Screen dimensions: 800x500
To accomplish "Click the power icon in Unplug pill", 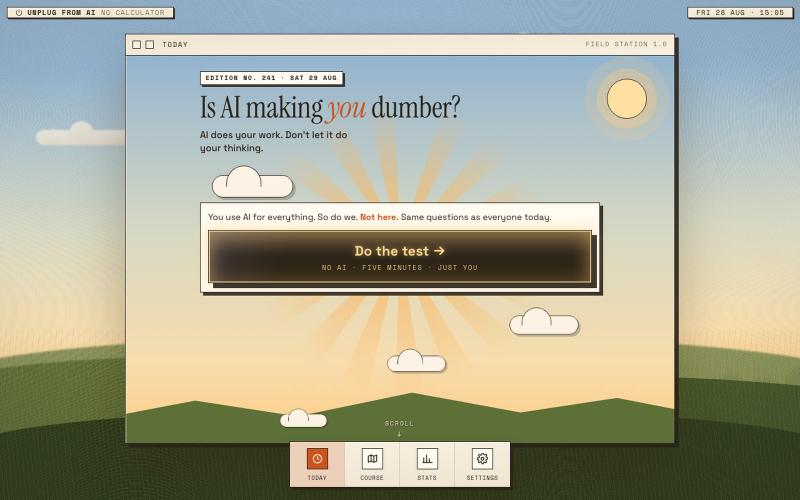I will tap(19, 12).
